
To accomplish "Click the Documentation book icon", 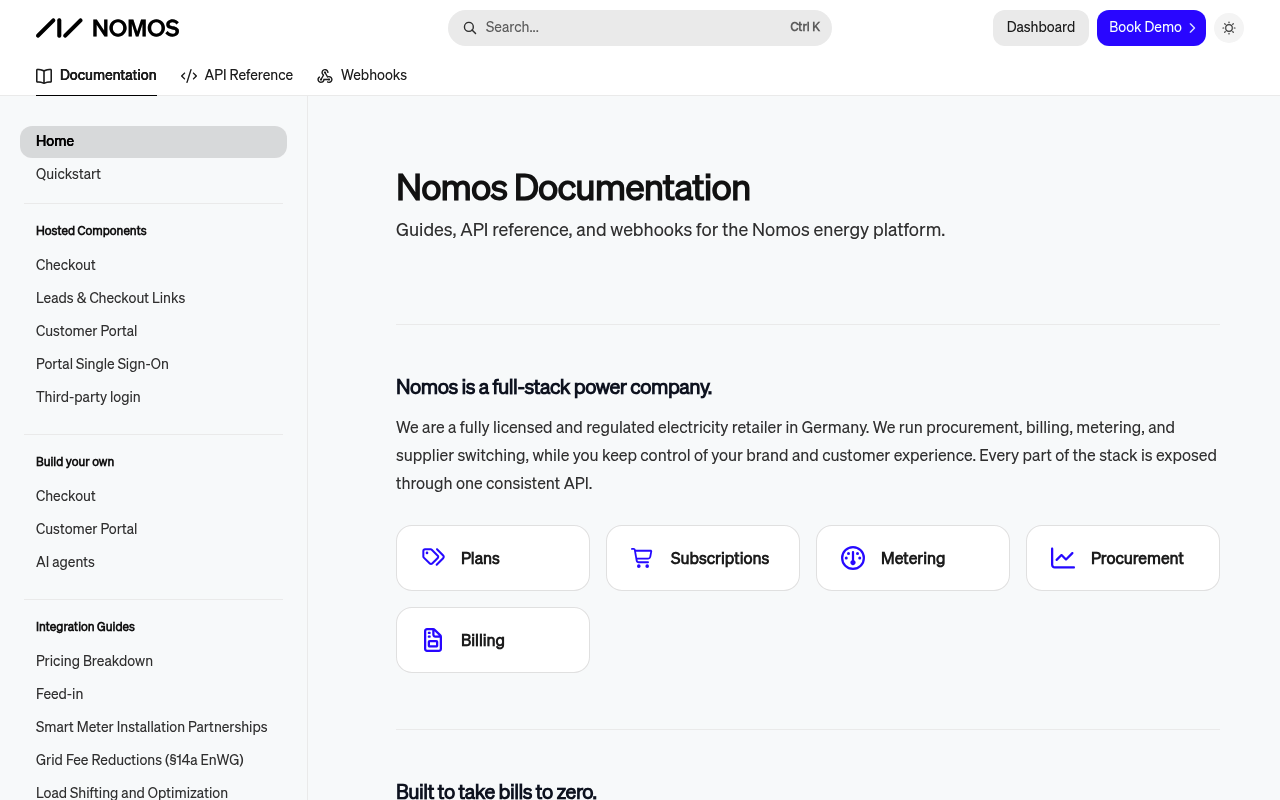I will click(44, 76).
